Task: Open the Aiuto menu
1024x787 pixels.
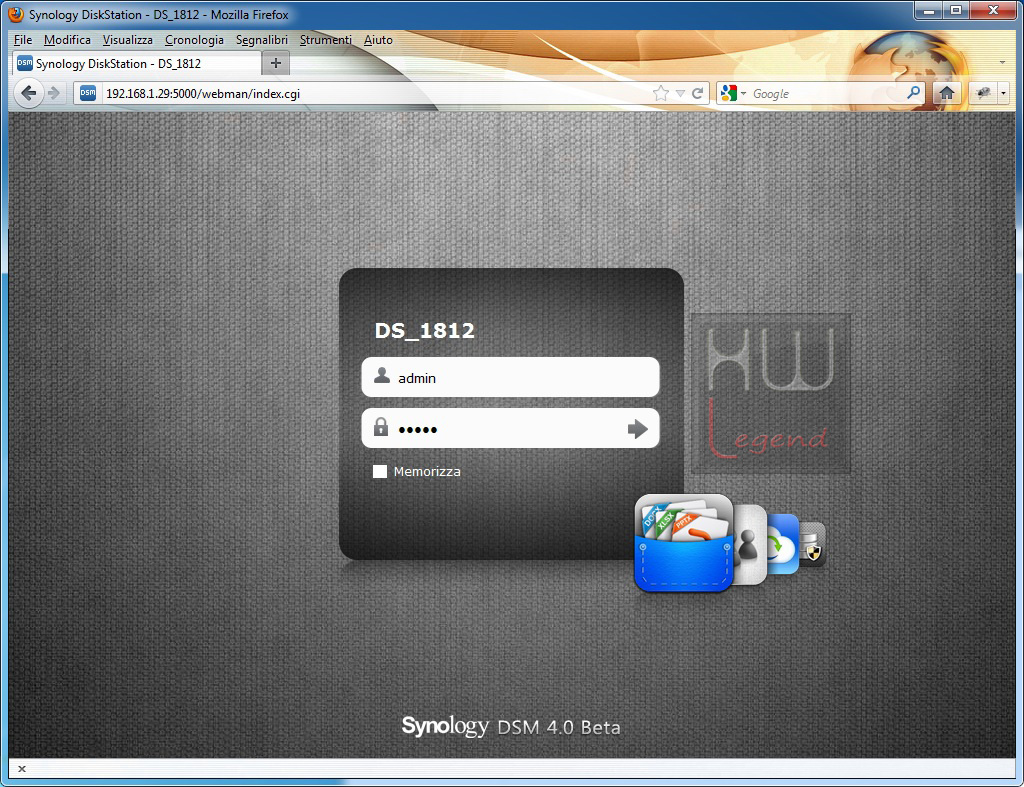Action: click(x=378, y=40)
